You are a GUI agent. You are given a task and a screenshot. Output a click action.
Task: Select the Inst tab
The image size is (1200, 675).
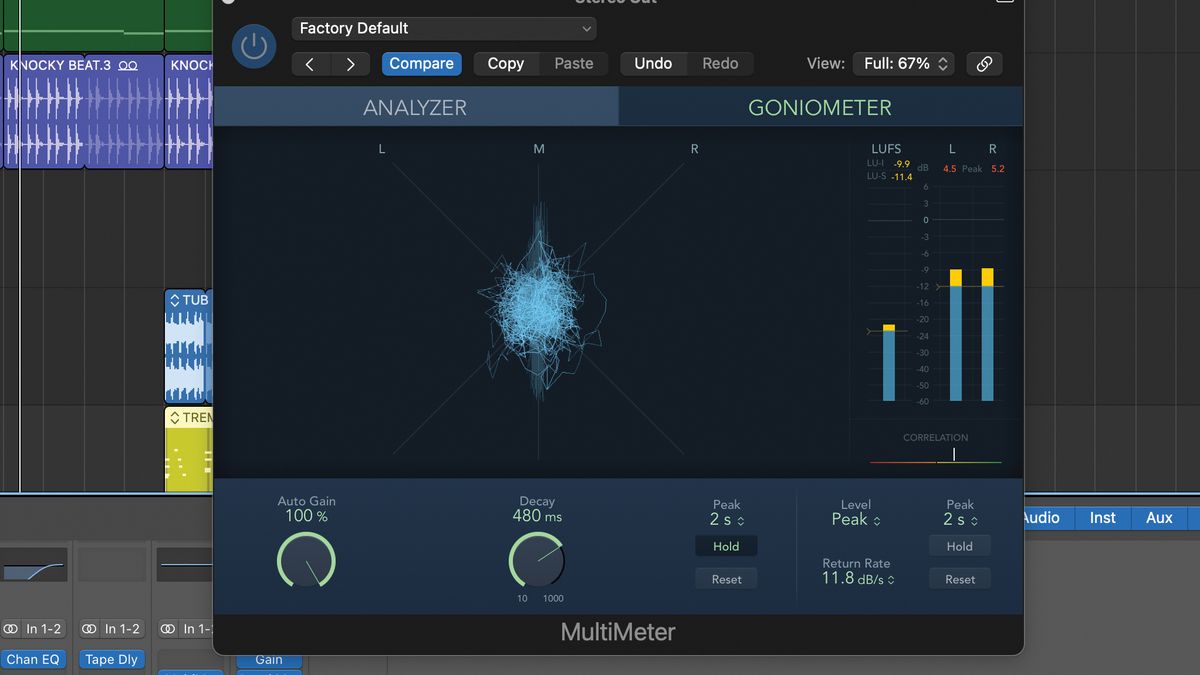[x=1101, y=518]
